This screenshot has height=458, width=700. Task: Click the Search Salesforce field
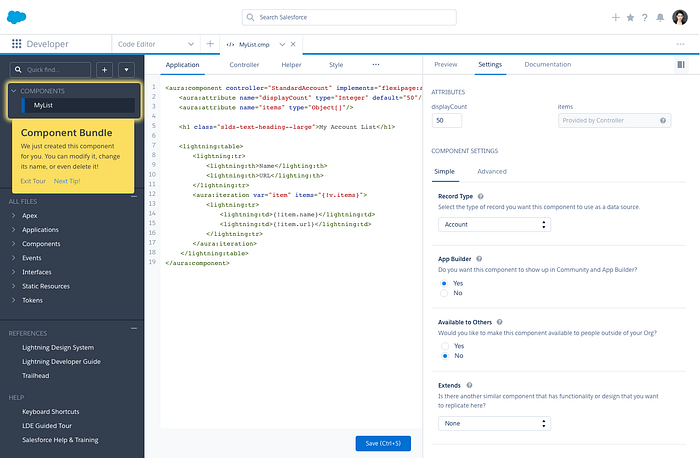349,18
